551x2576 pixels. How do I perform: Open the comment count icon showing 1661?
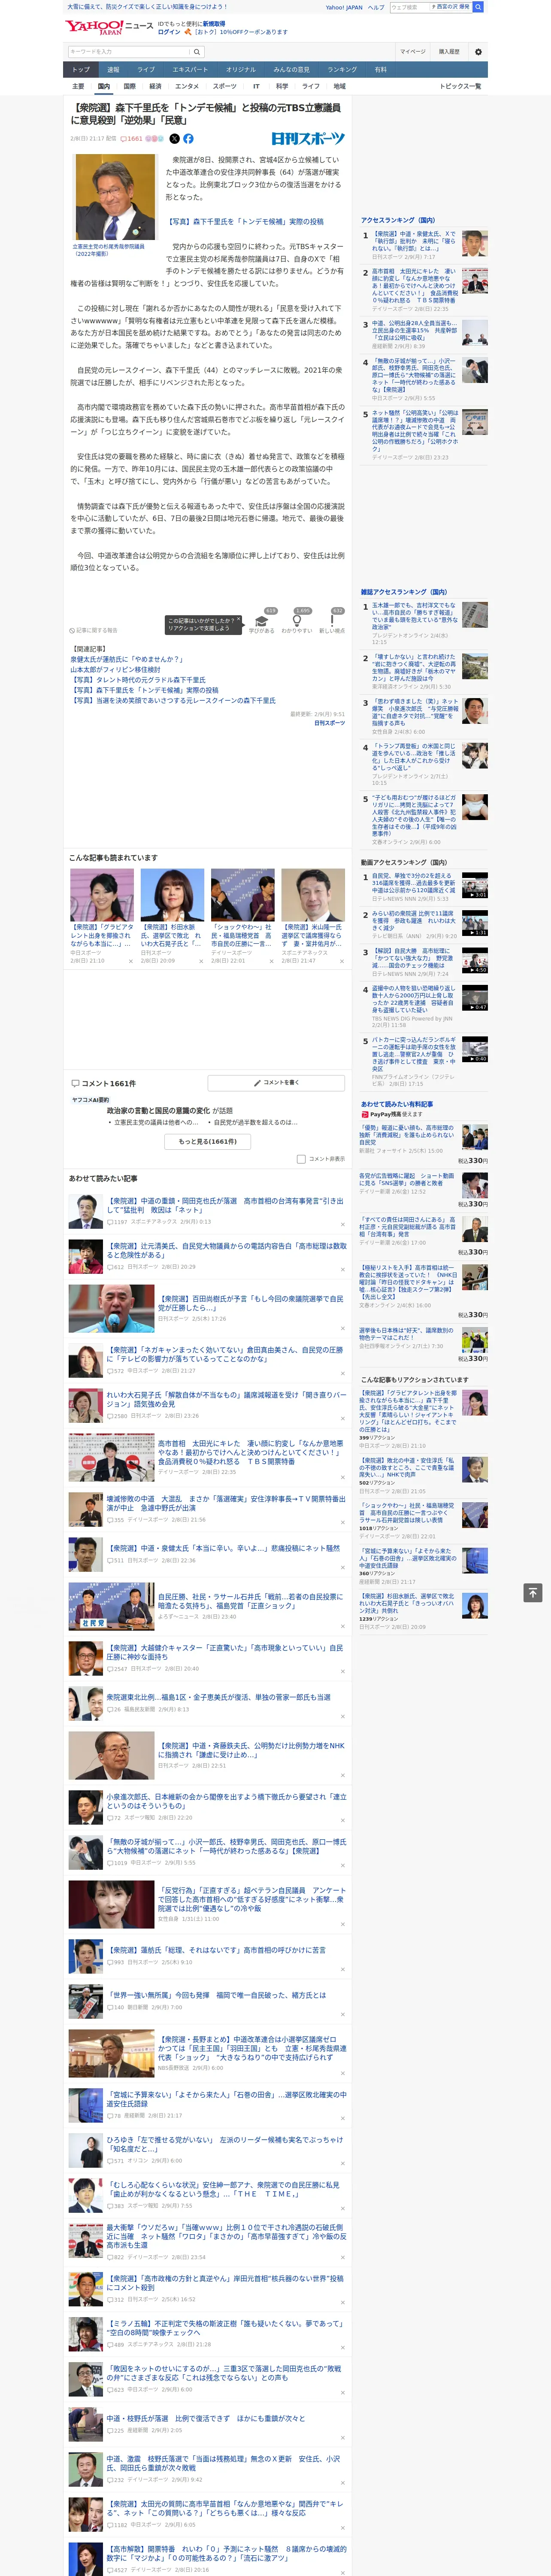pyautogui.click(x=132, y=139)
